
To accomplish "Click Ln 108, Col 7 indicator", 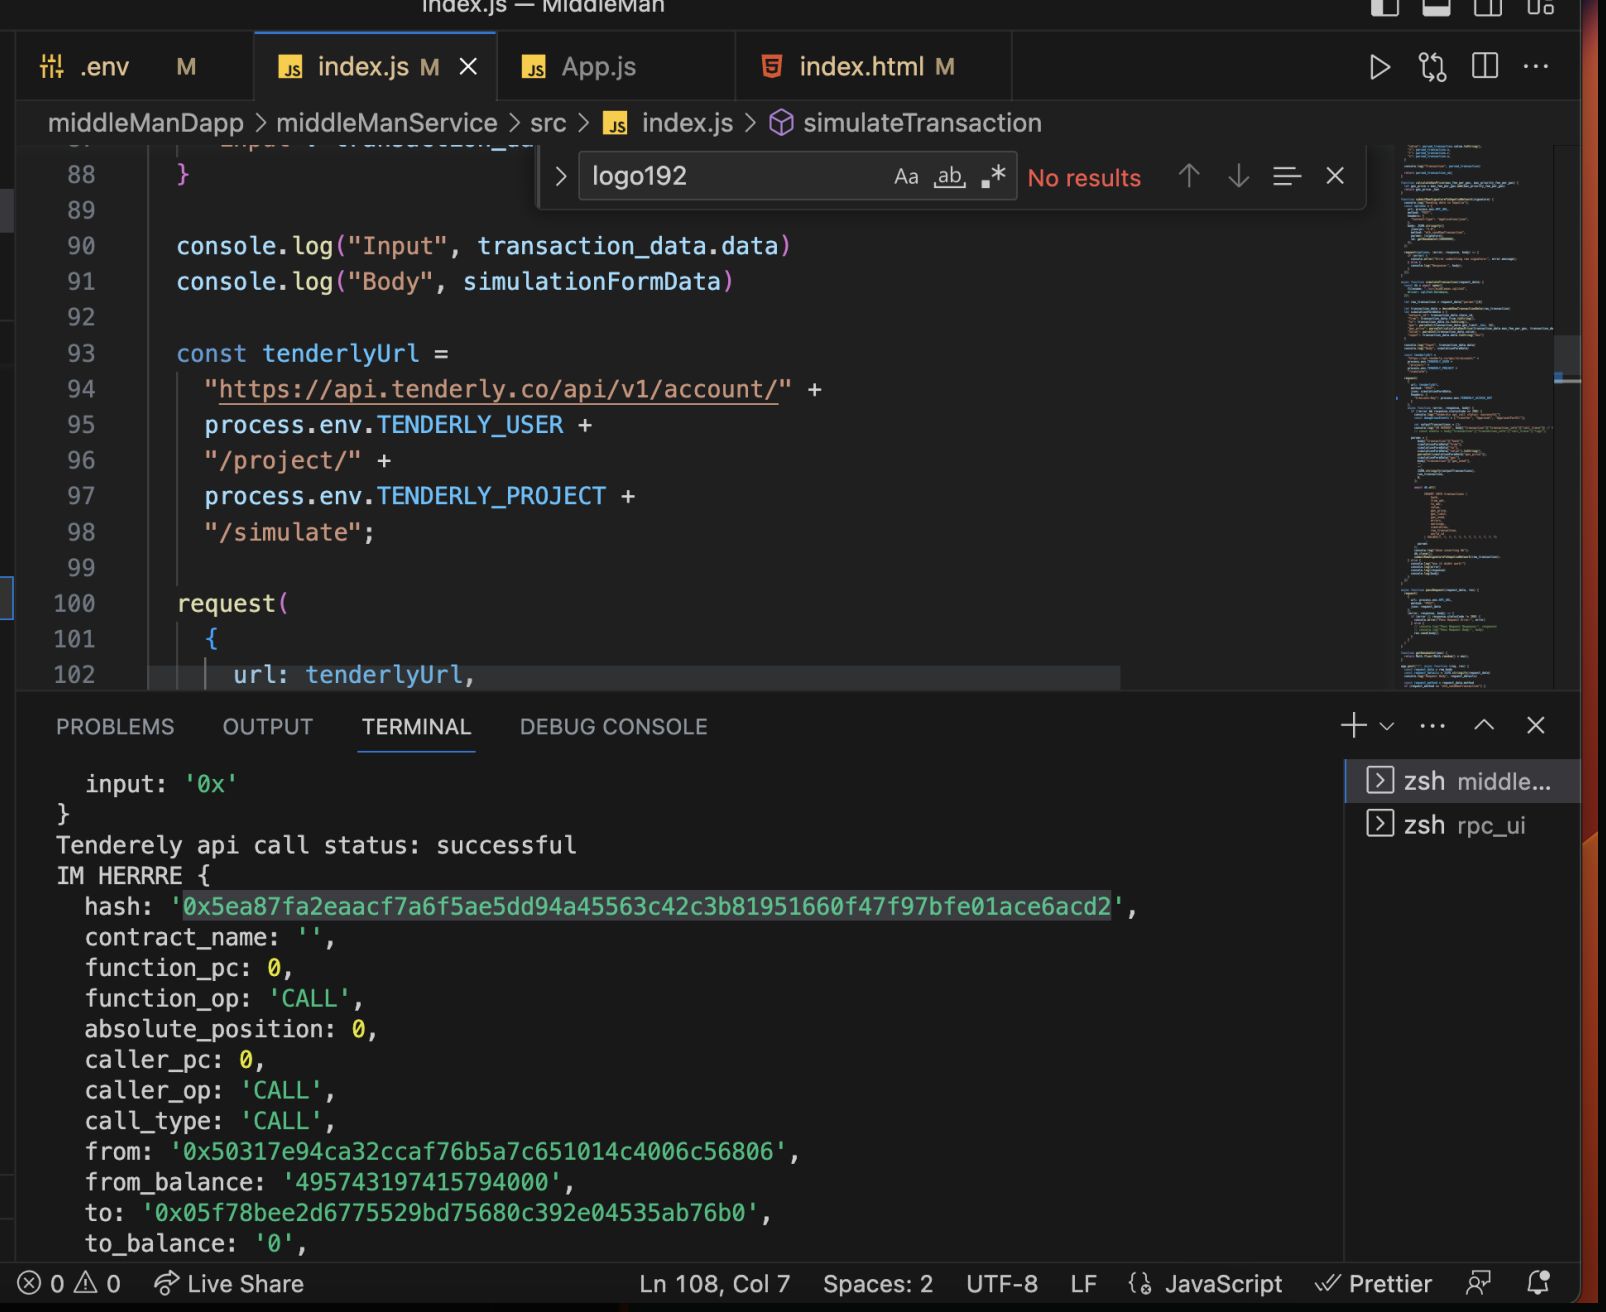I will coord(714,1284).
